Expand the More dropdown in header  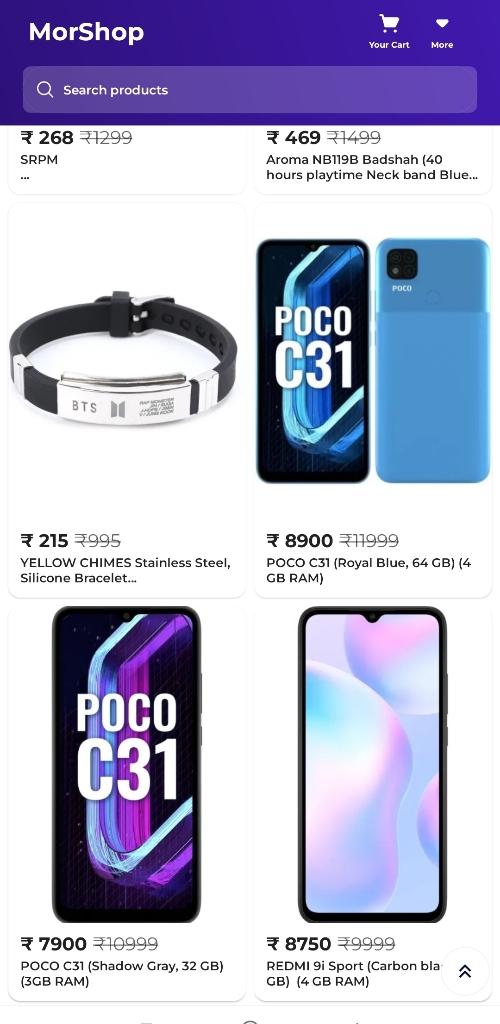click(x=442, y=33)
